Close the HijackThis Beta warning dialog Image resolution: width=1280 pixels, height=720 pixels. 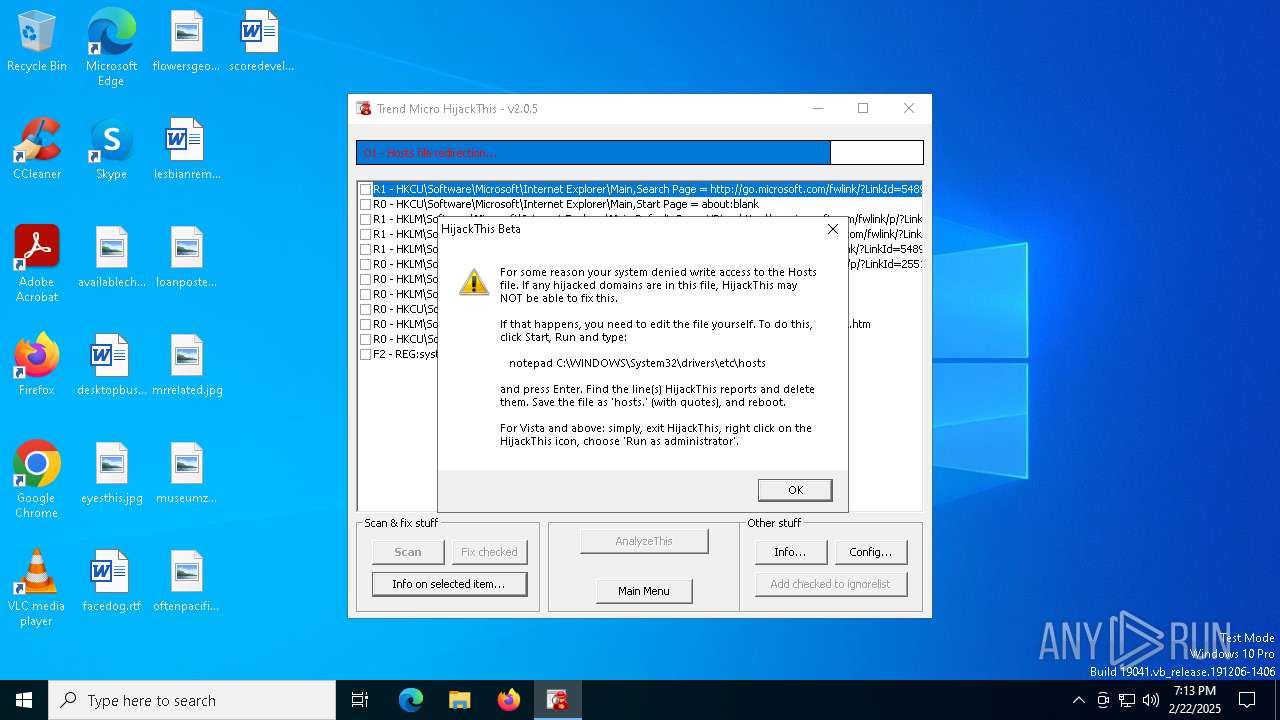click(832, 229)
